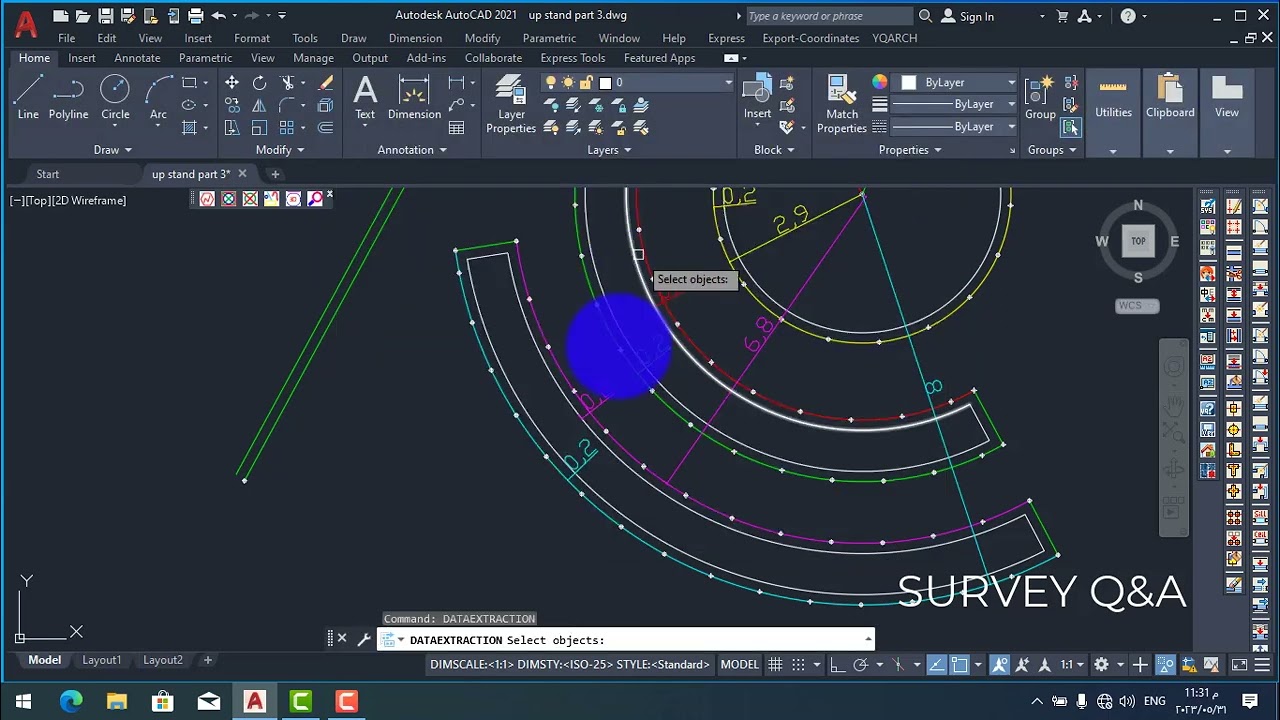Activate the Trim scissors tool
The image size is (1280, 720).
click(x=288, y=83)
